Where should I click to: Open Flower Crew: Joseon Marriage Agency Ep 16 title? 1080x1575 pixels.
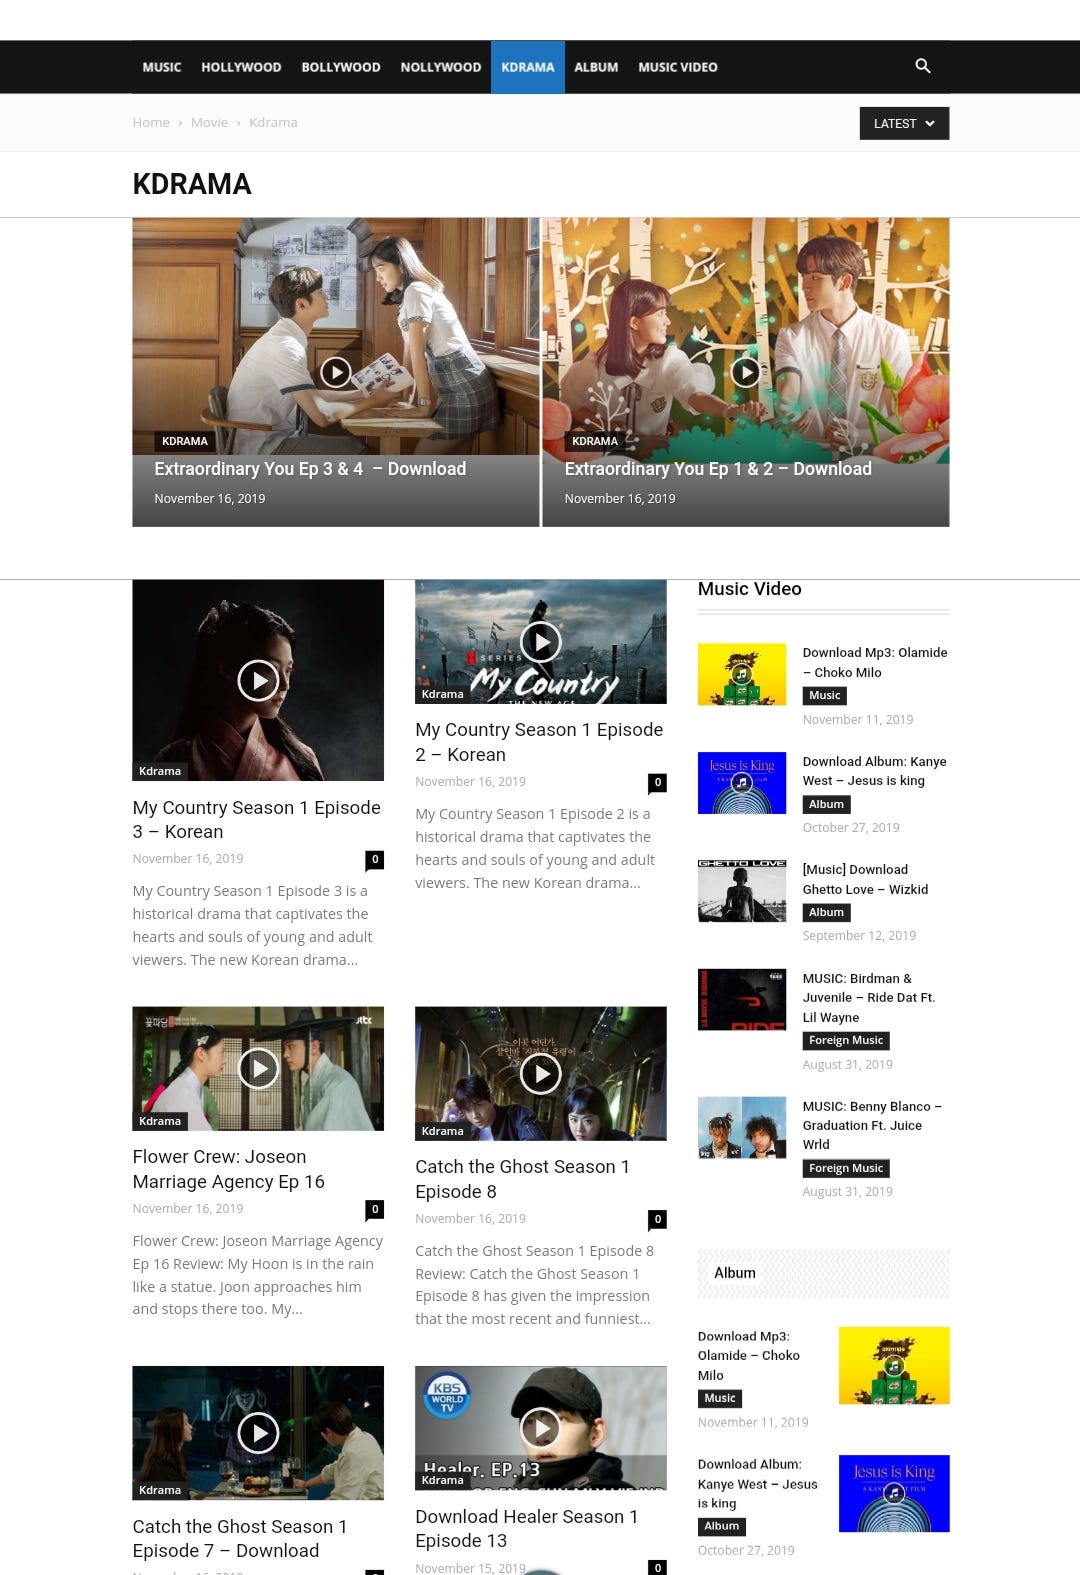229,1169
